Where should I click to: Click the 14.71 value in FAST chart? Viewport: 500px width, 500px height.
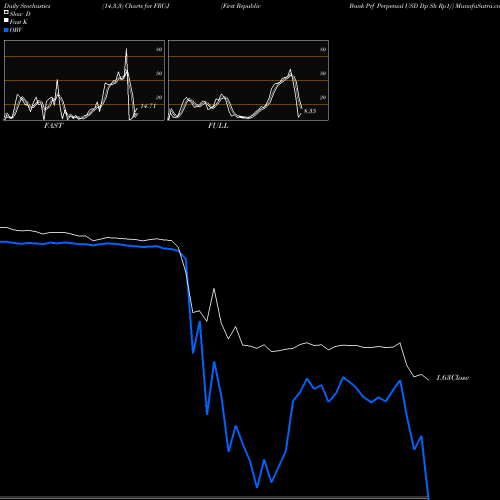click(148, 106)
